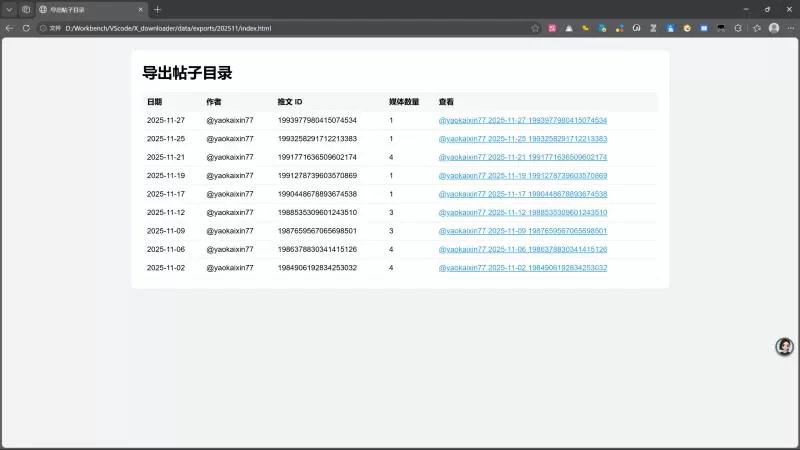The height and width of the screenshot is (450, 800).
Task: Go back with the browser back arrow
Action: 9,28
